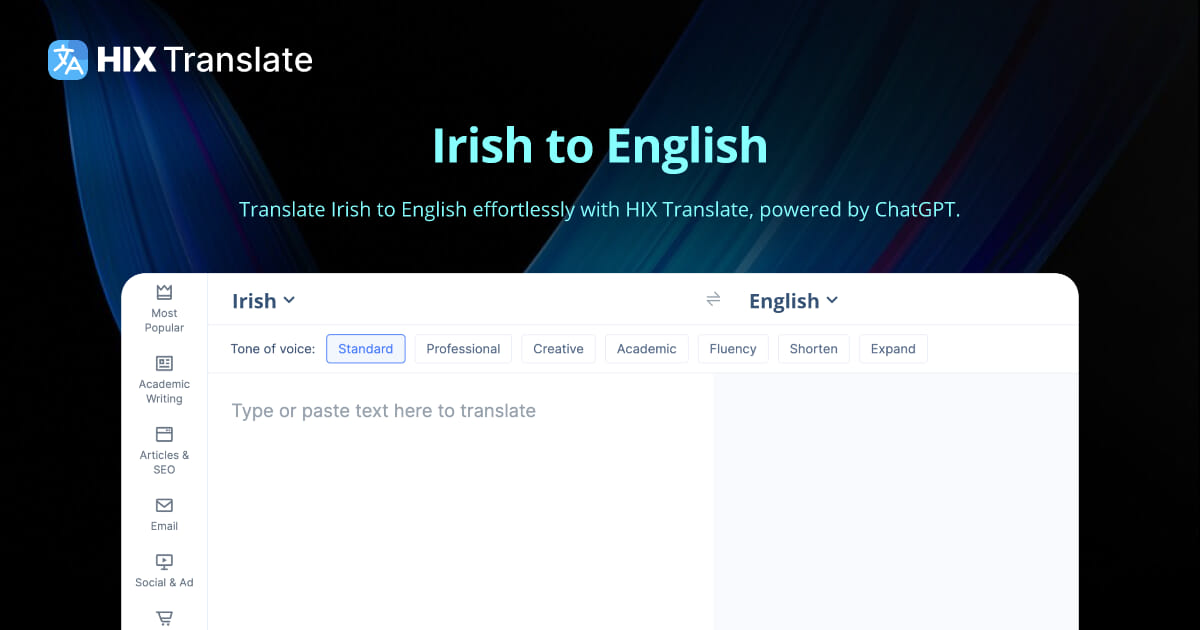
Task: Enable the Professional tone
Action: coord(463,348)
